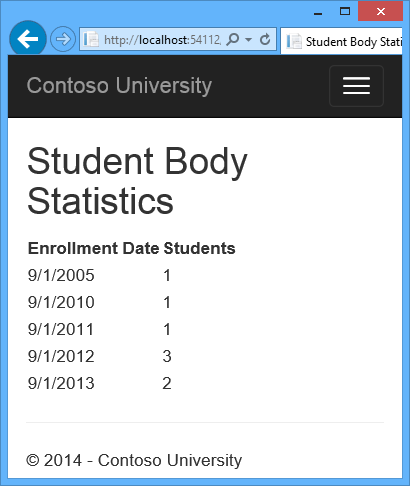Click the student count 3 cell

click(x=167, y=356)
